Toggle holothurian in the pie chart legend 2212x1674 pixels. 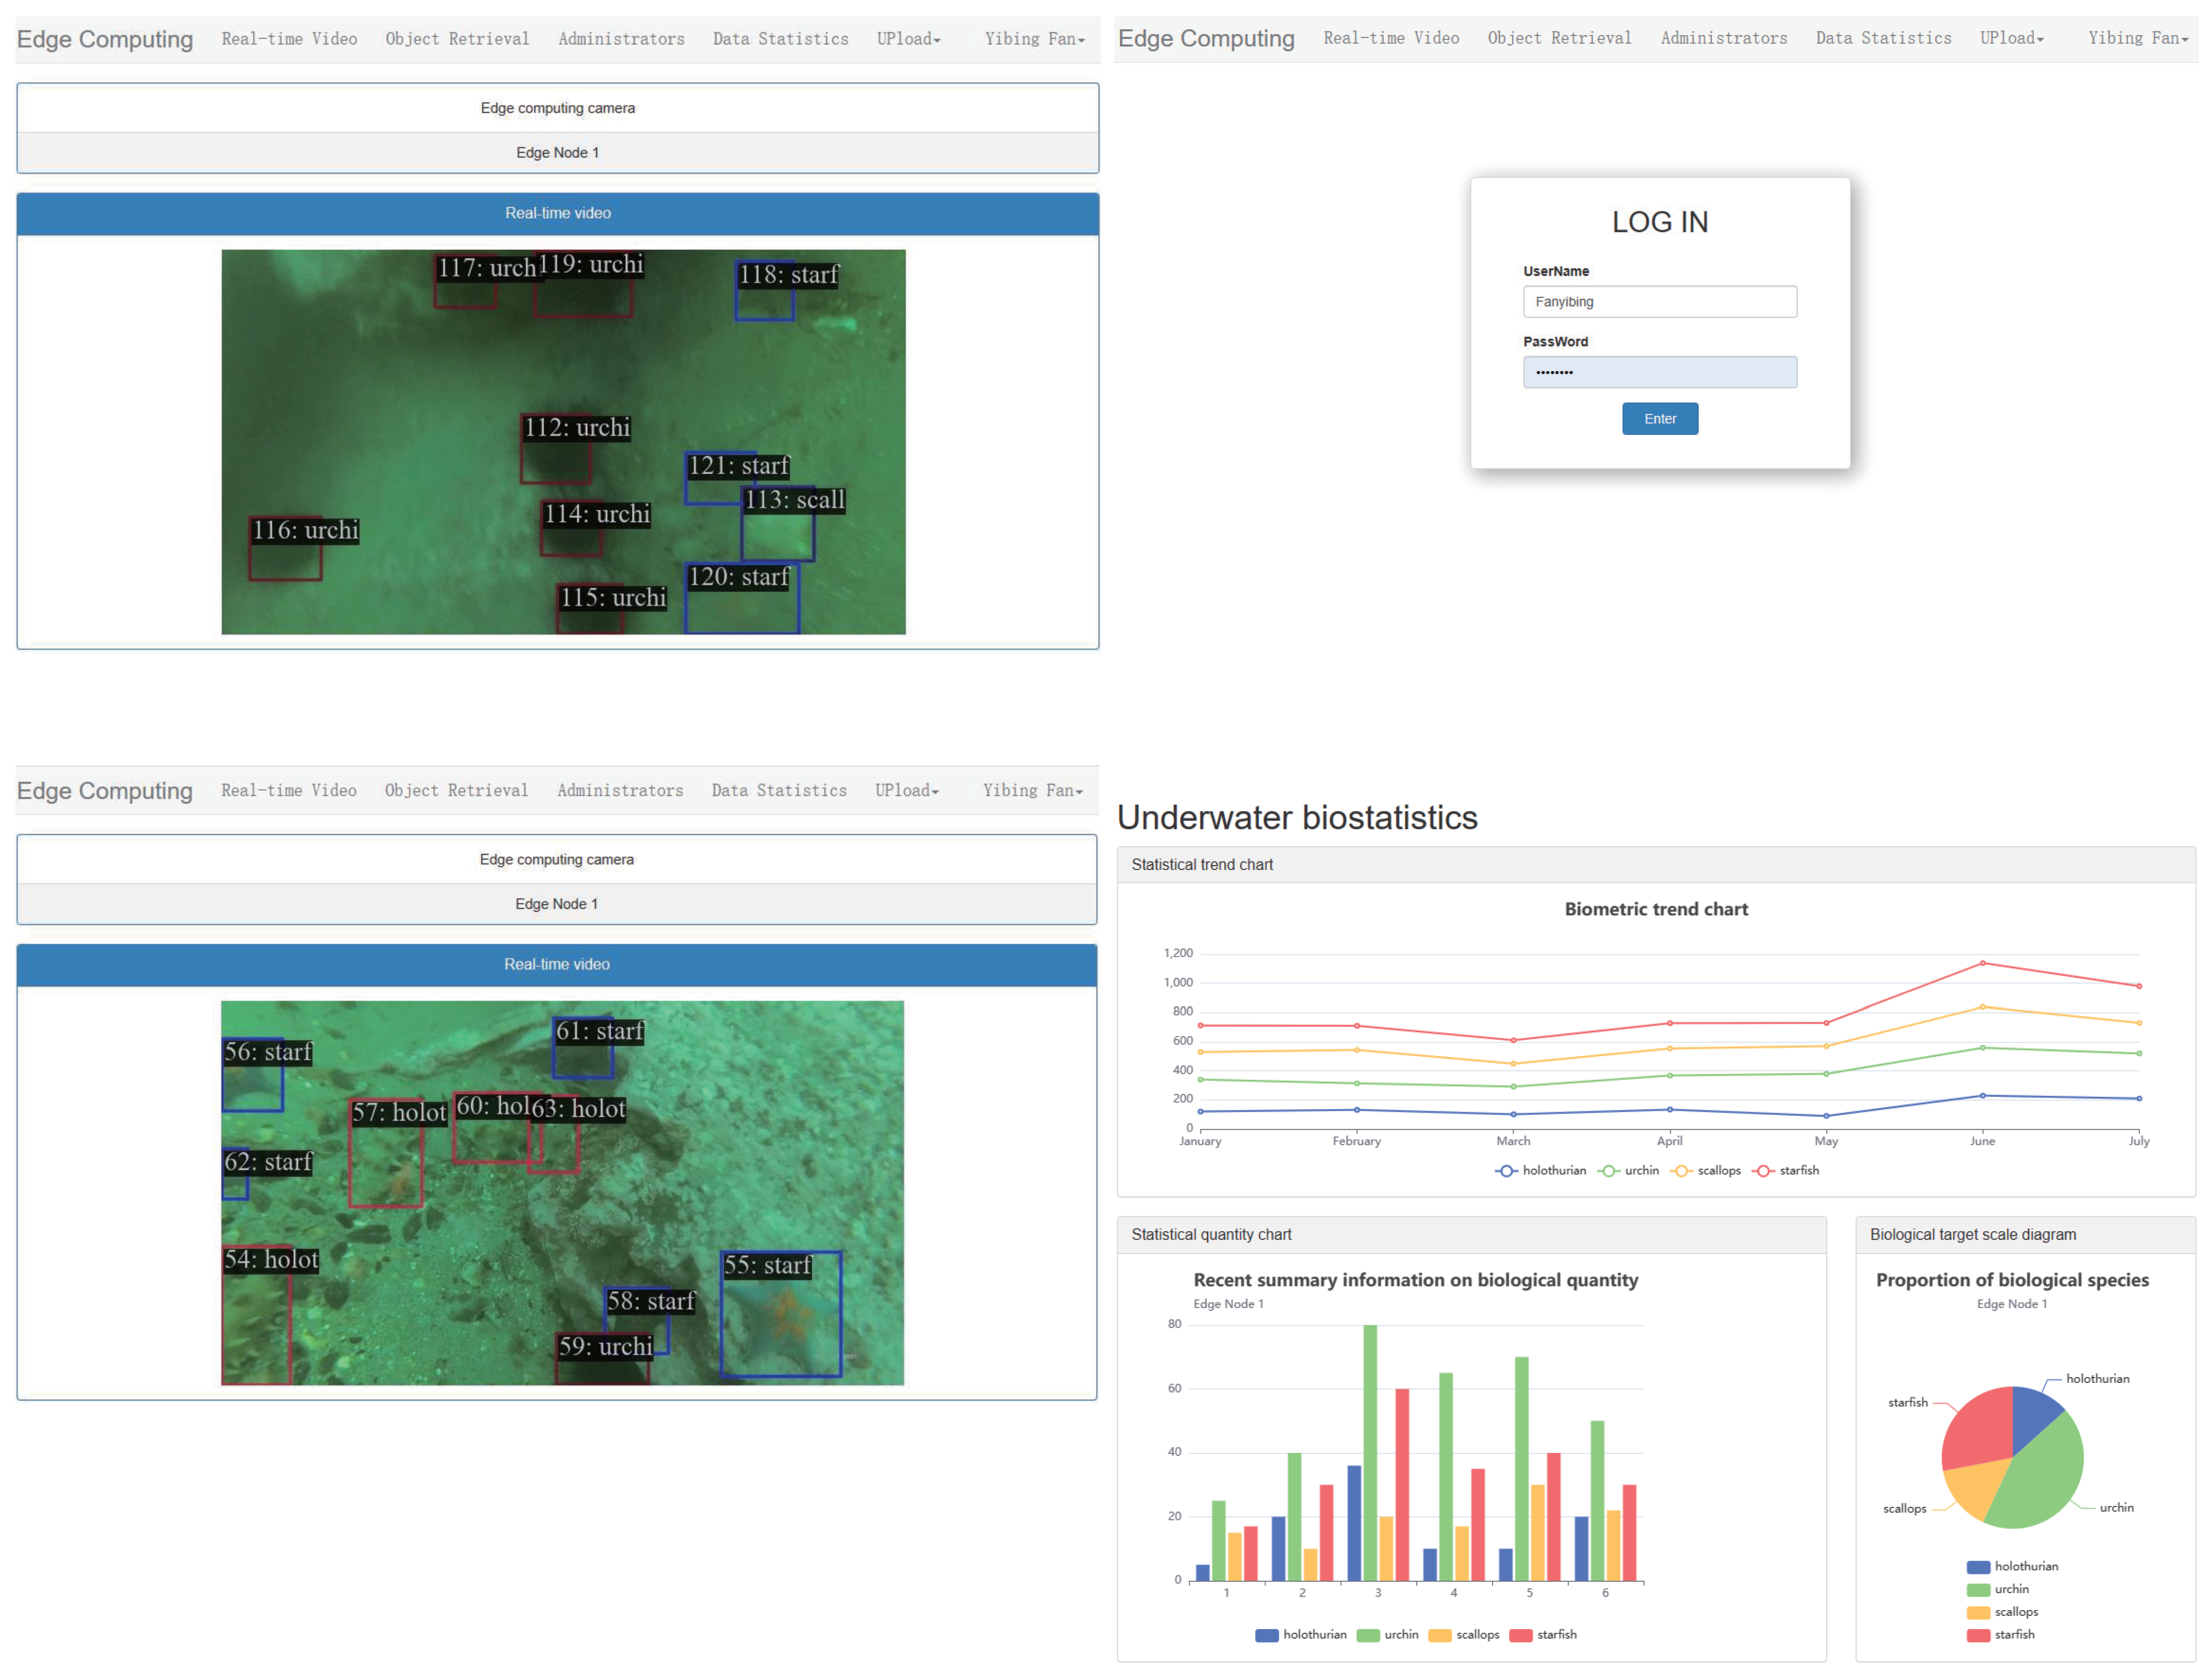coord(2012,1567)
